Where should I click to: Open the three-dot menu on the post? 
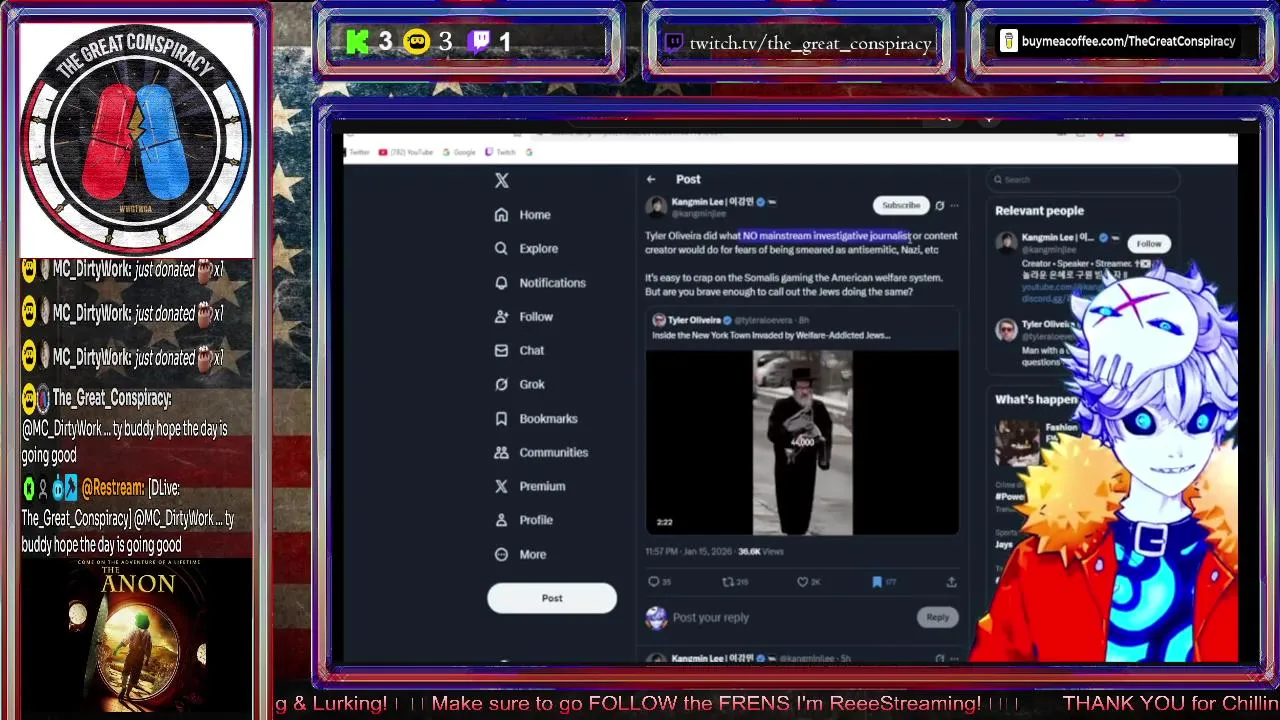tap(954, 205)
